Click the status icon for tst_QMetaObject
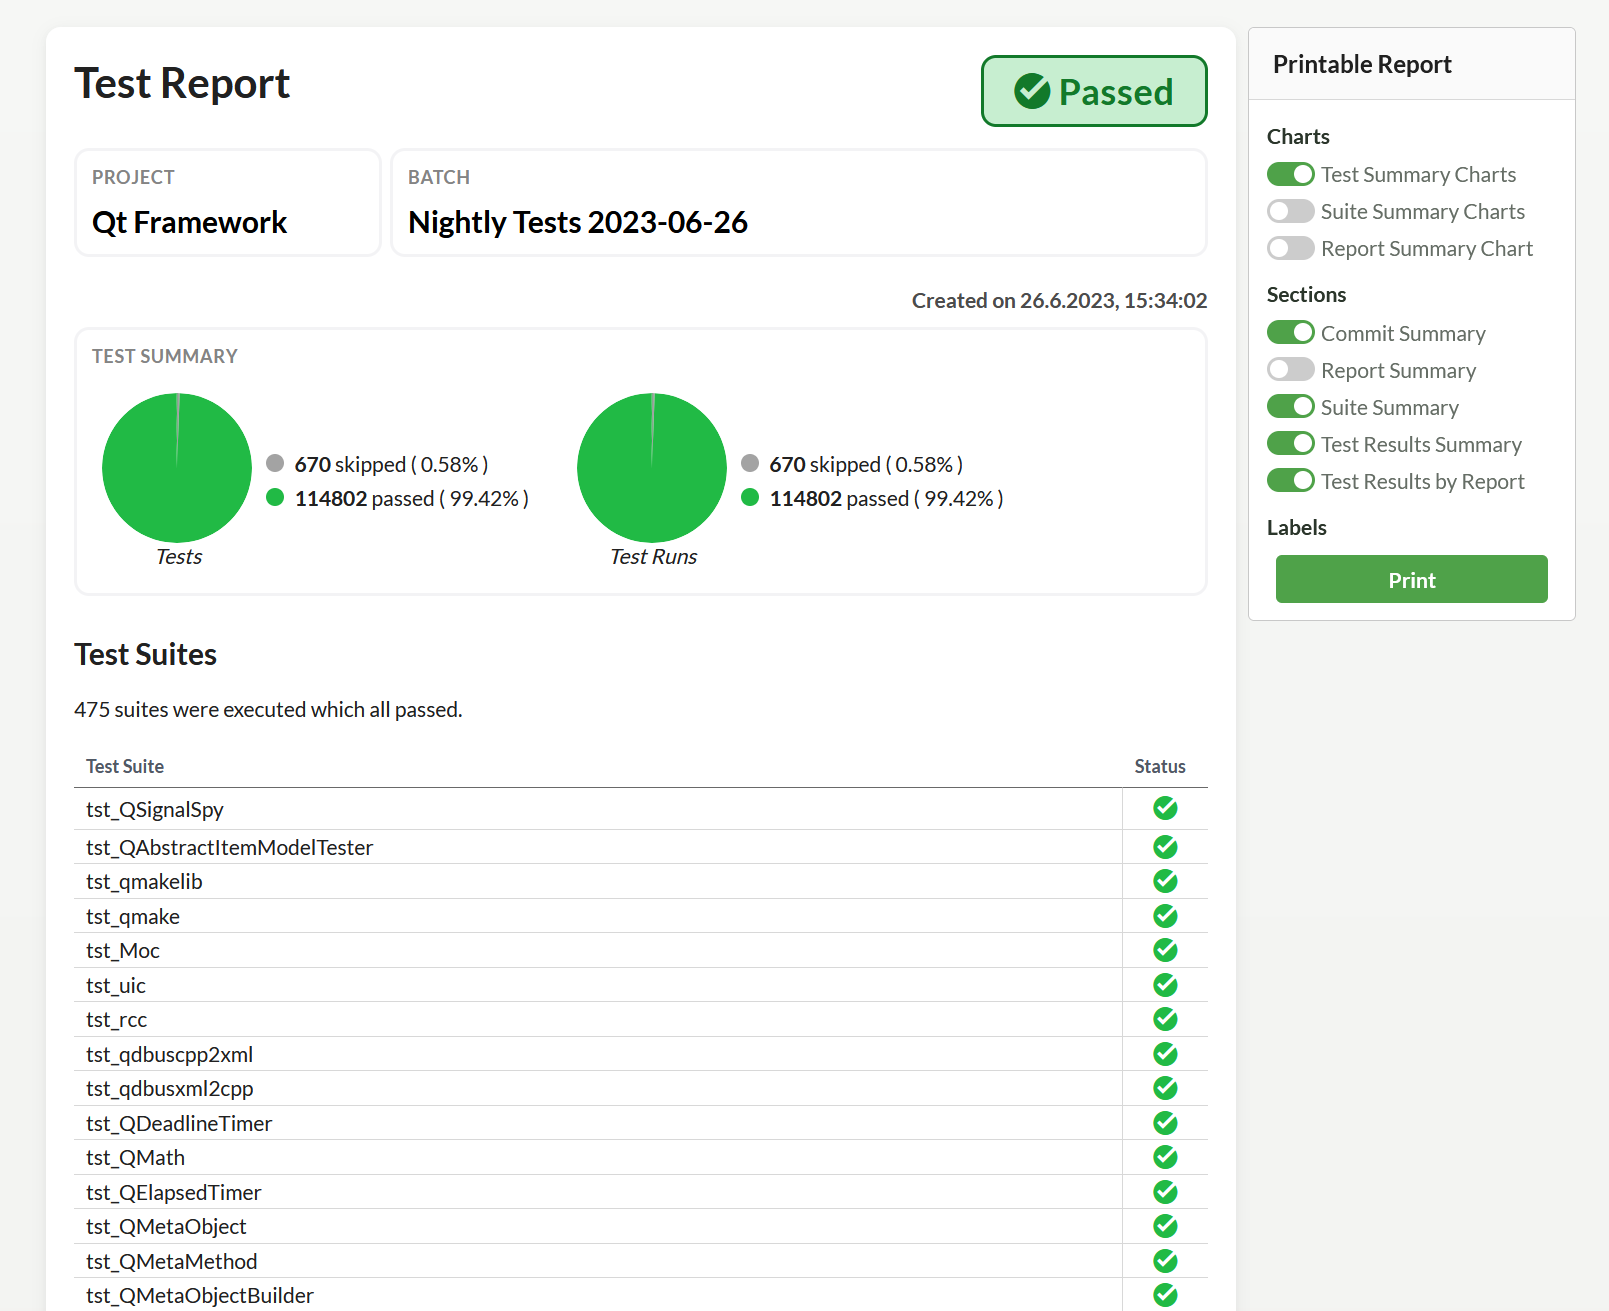 click(x=1164, y=1226)
